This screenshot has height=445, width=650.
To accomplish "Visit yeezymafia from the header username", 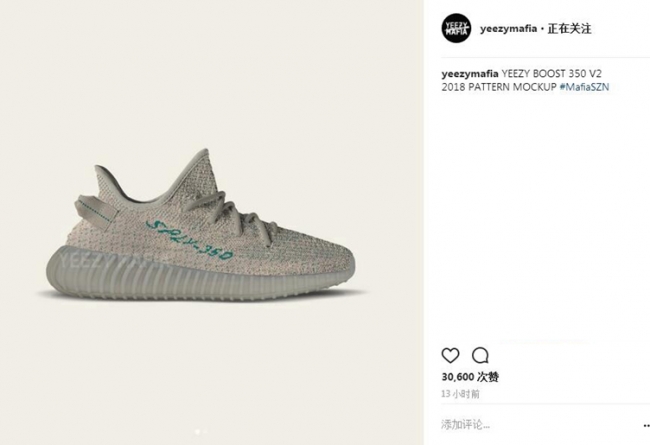I will tap(508, 29).
